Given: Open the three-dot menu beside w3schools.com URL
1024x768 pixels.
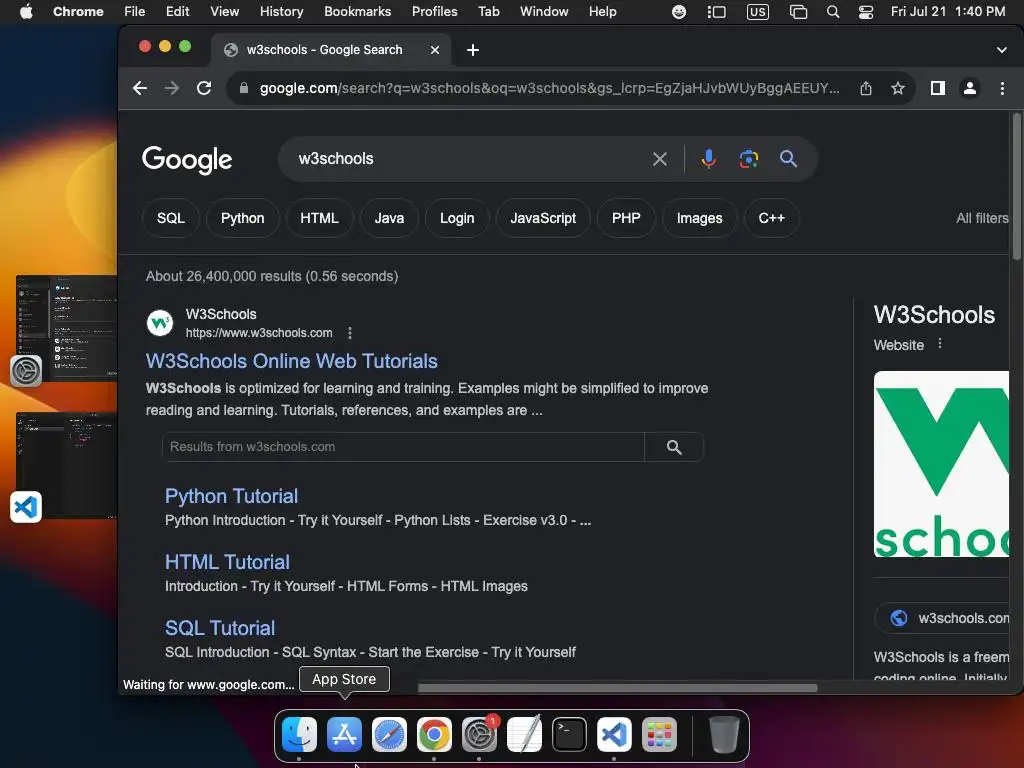Looking at the screenshot, I should [350, 333].
